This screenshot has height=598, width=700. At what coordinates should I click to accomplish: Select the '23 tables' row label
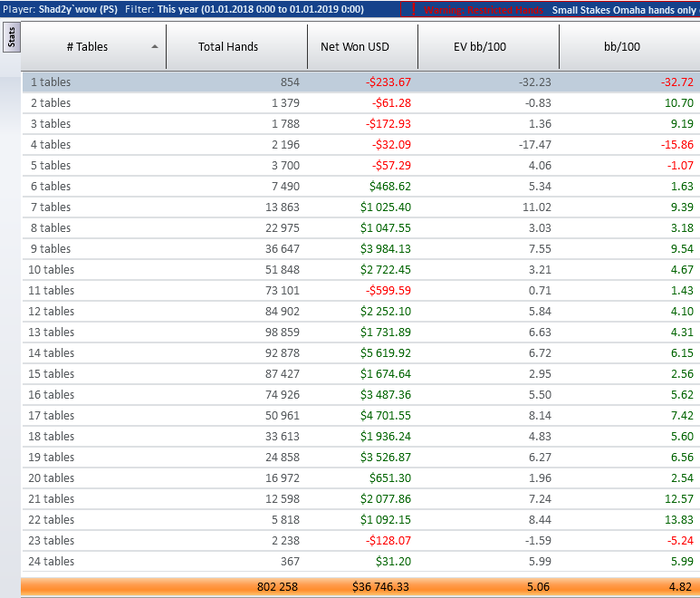tap(51, 540)
